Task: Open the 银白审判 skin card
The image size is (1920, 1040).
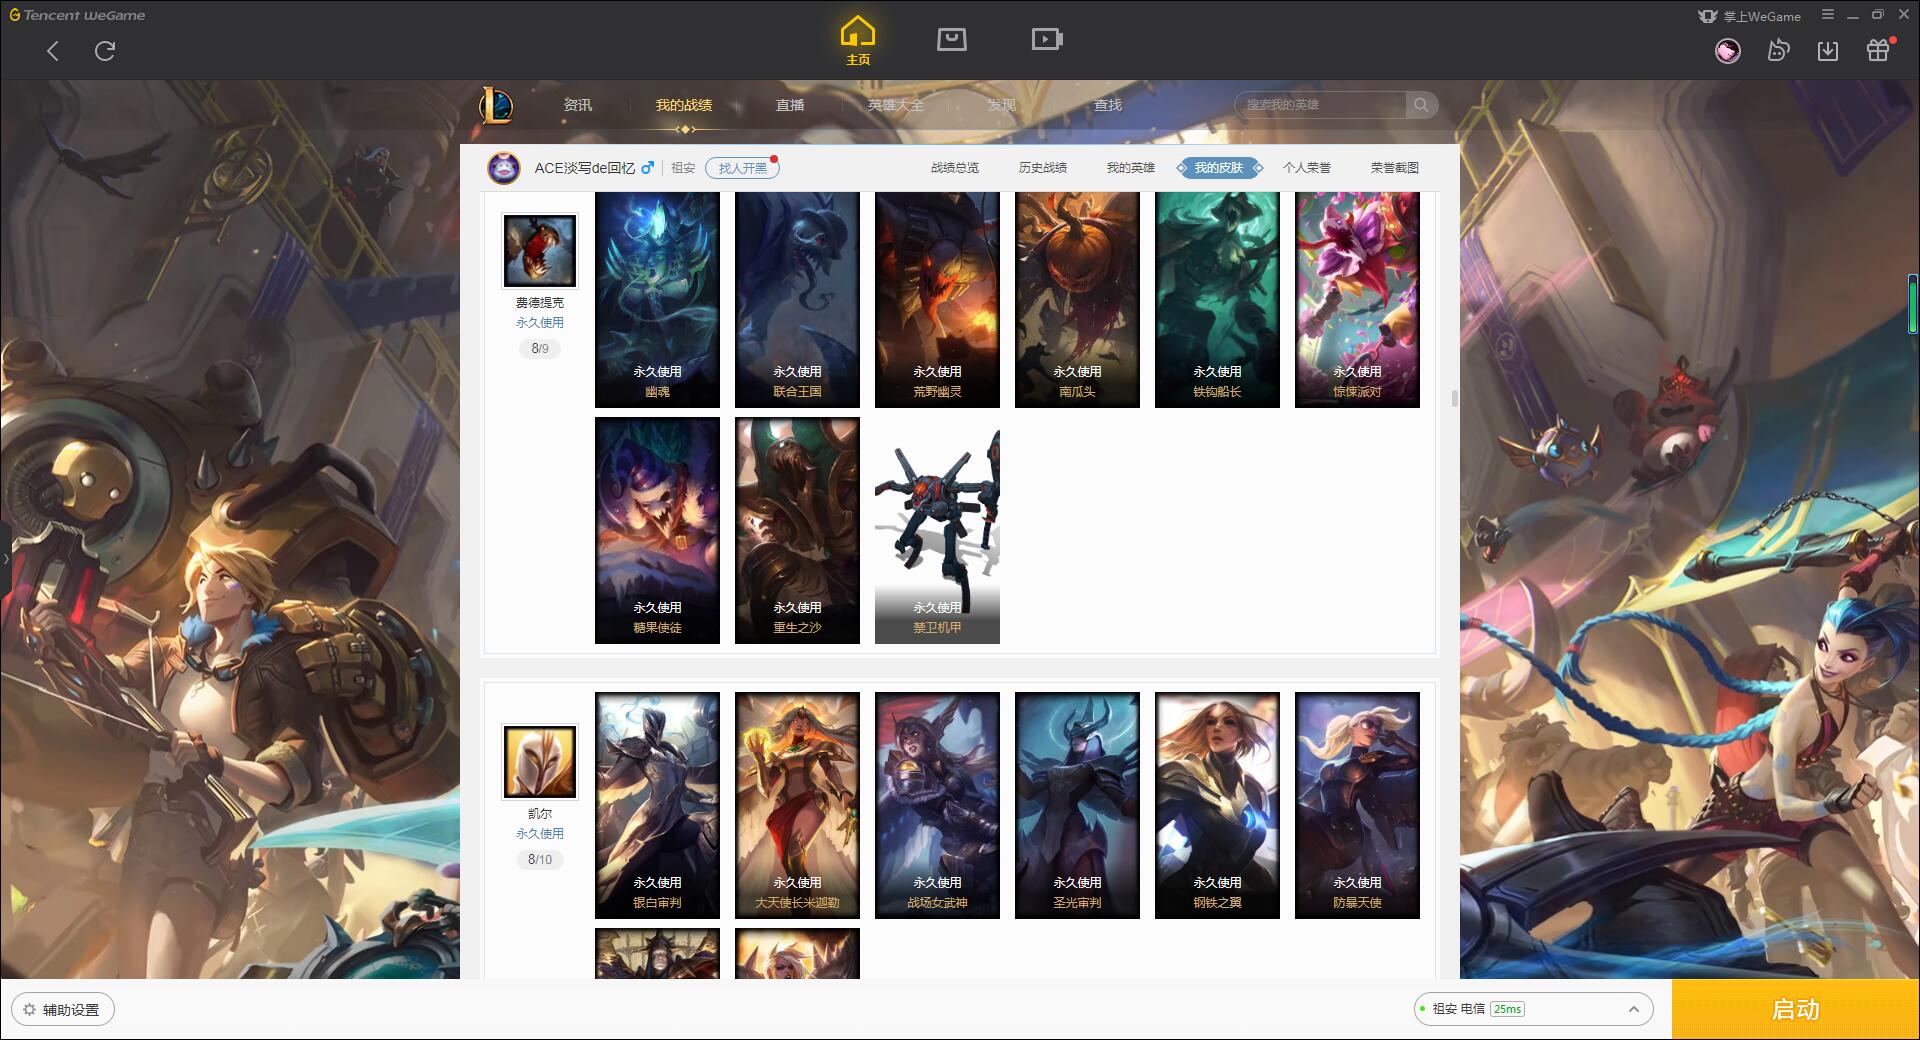Action: pyautogui.click(x=657, y=805)
